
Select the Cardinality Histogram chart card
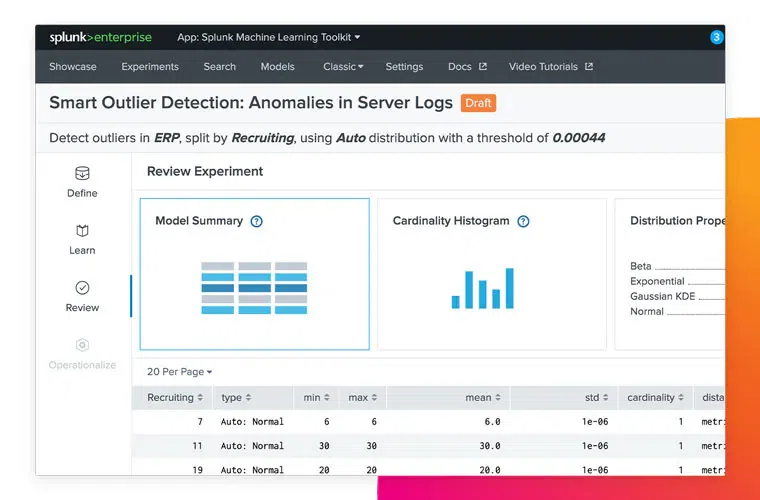pyautogui.click(x=491, y=274)
